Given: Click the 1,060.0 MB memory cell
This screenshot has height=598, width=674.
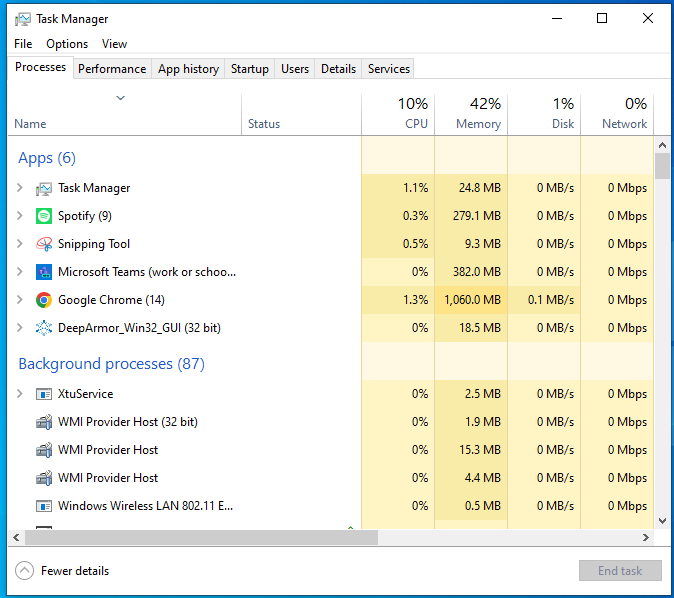Looking at the screenshot, I should 471,300.
